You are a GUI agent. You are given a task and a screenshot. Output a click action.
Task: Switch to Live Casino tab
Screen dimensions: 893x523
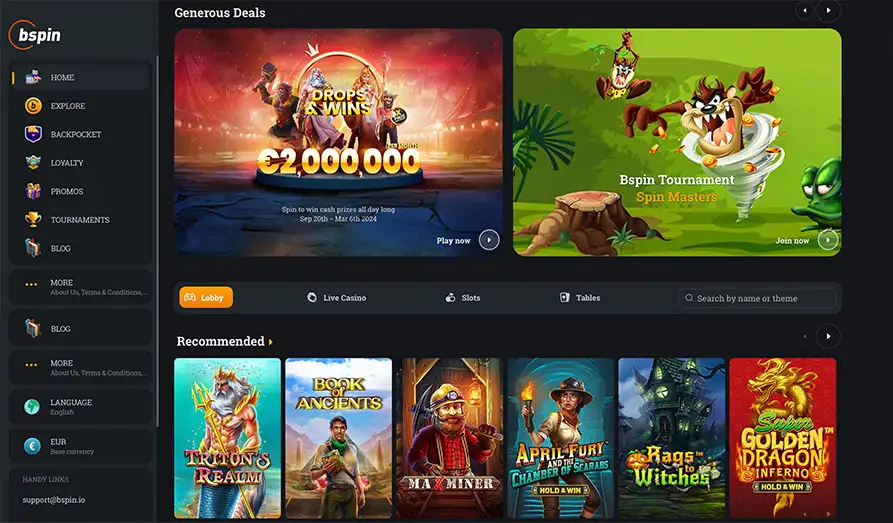tap(337, 297)
